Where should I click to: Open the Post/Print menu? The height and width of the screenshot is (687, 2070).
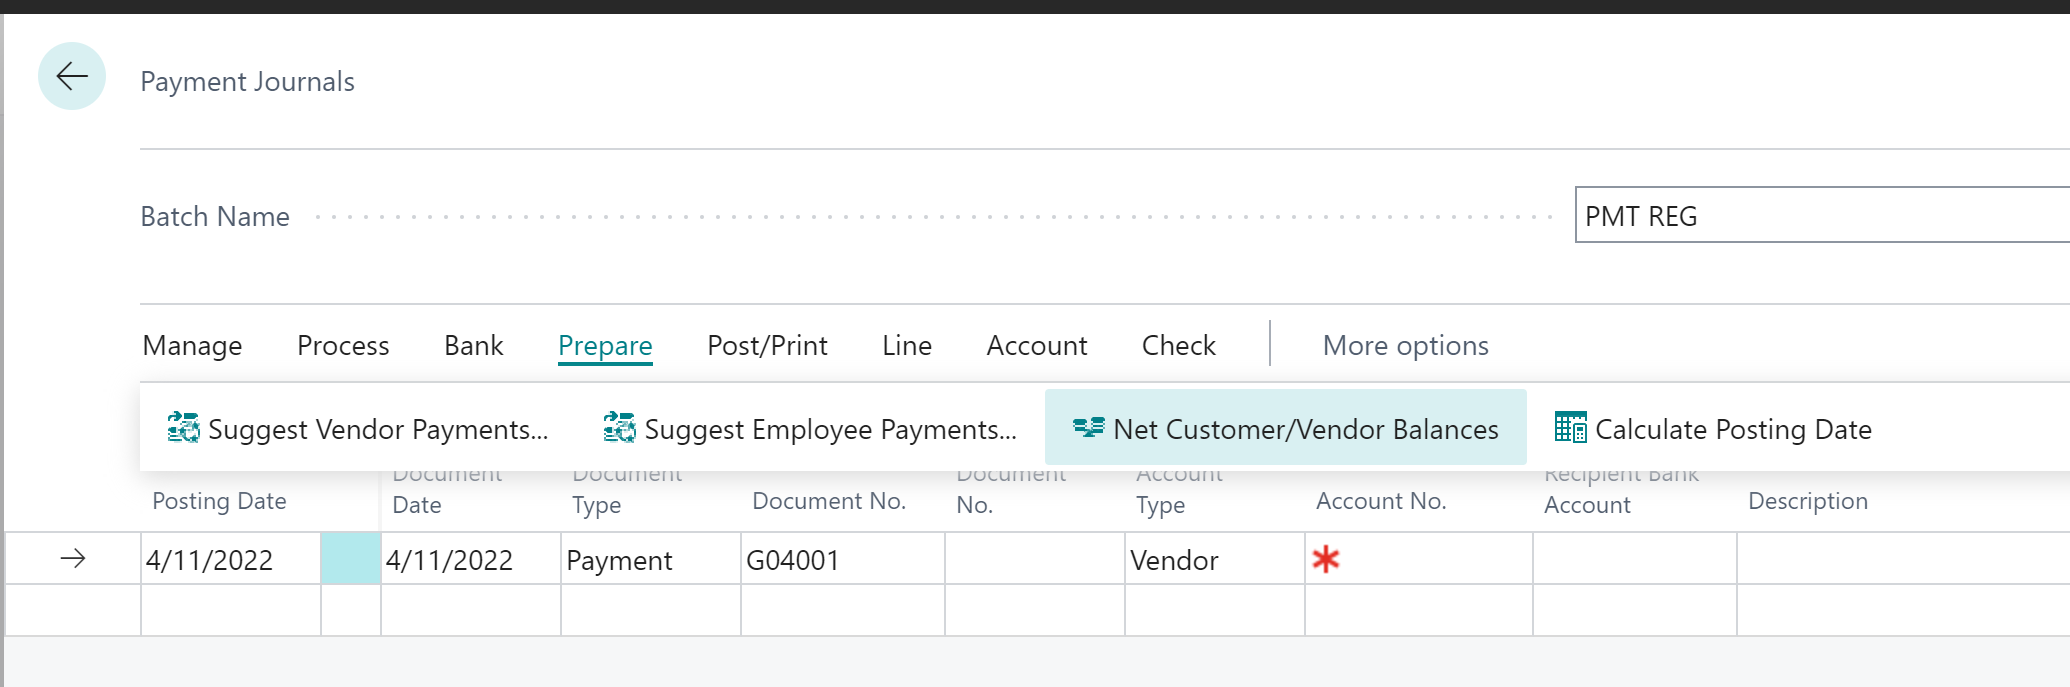click(767, 346)
